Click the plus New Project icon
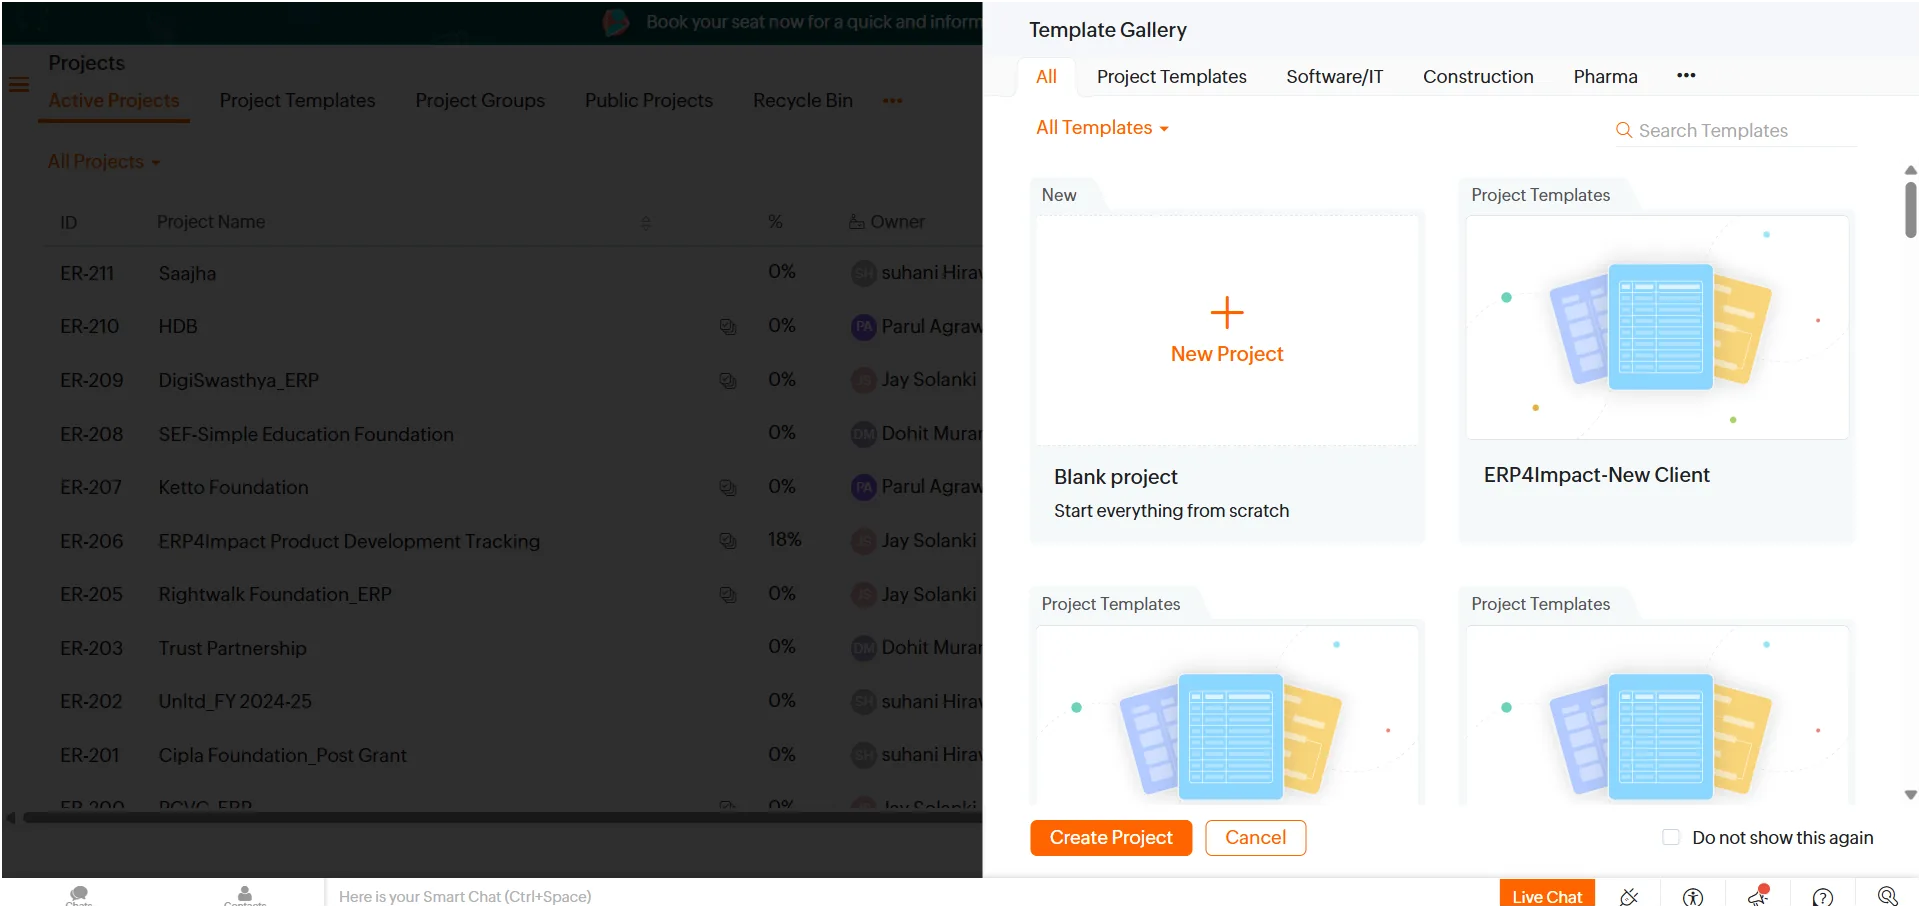 (1227, 313)
